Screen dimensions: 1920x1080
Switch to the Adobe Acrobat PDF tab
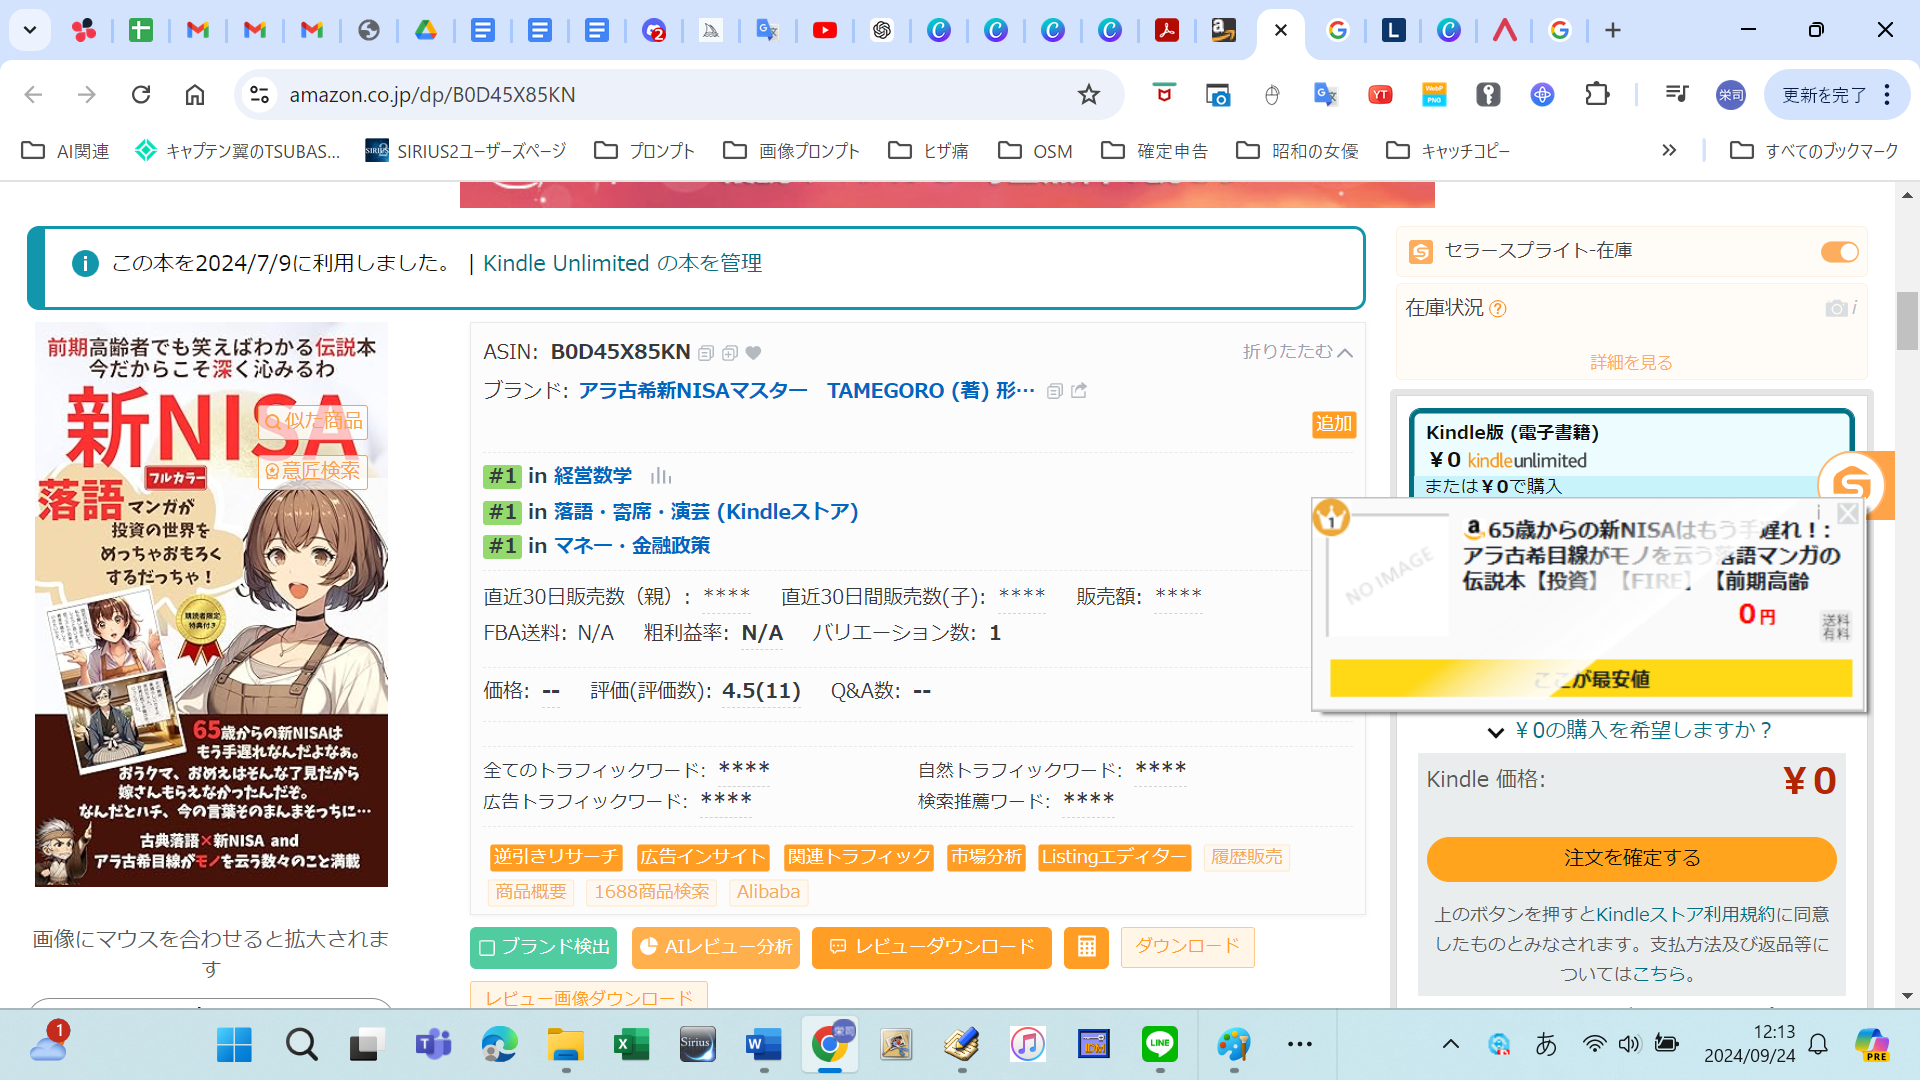(1166, 30)
